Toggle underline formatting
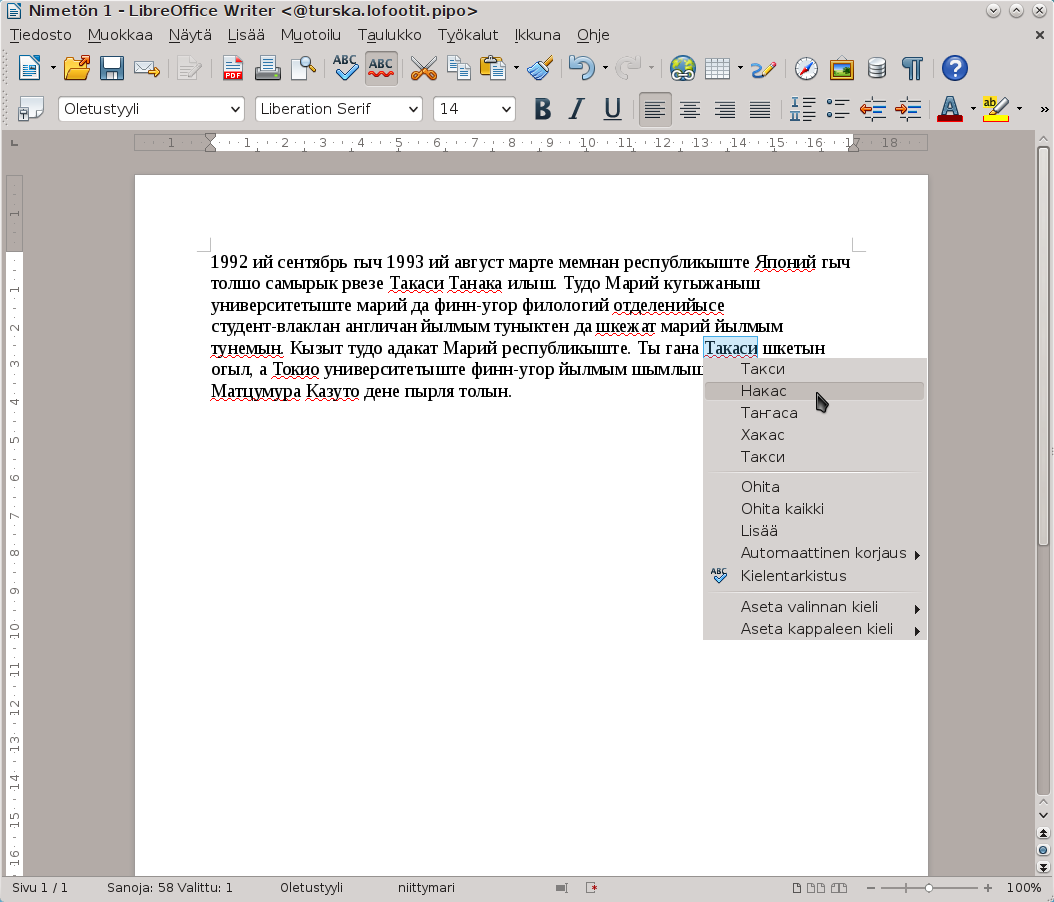1054x902 pixels. click(x=612, y=109)
